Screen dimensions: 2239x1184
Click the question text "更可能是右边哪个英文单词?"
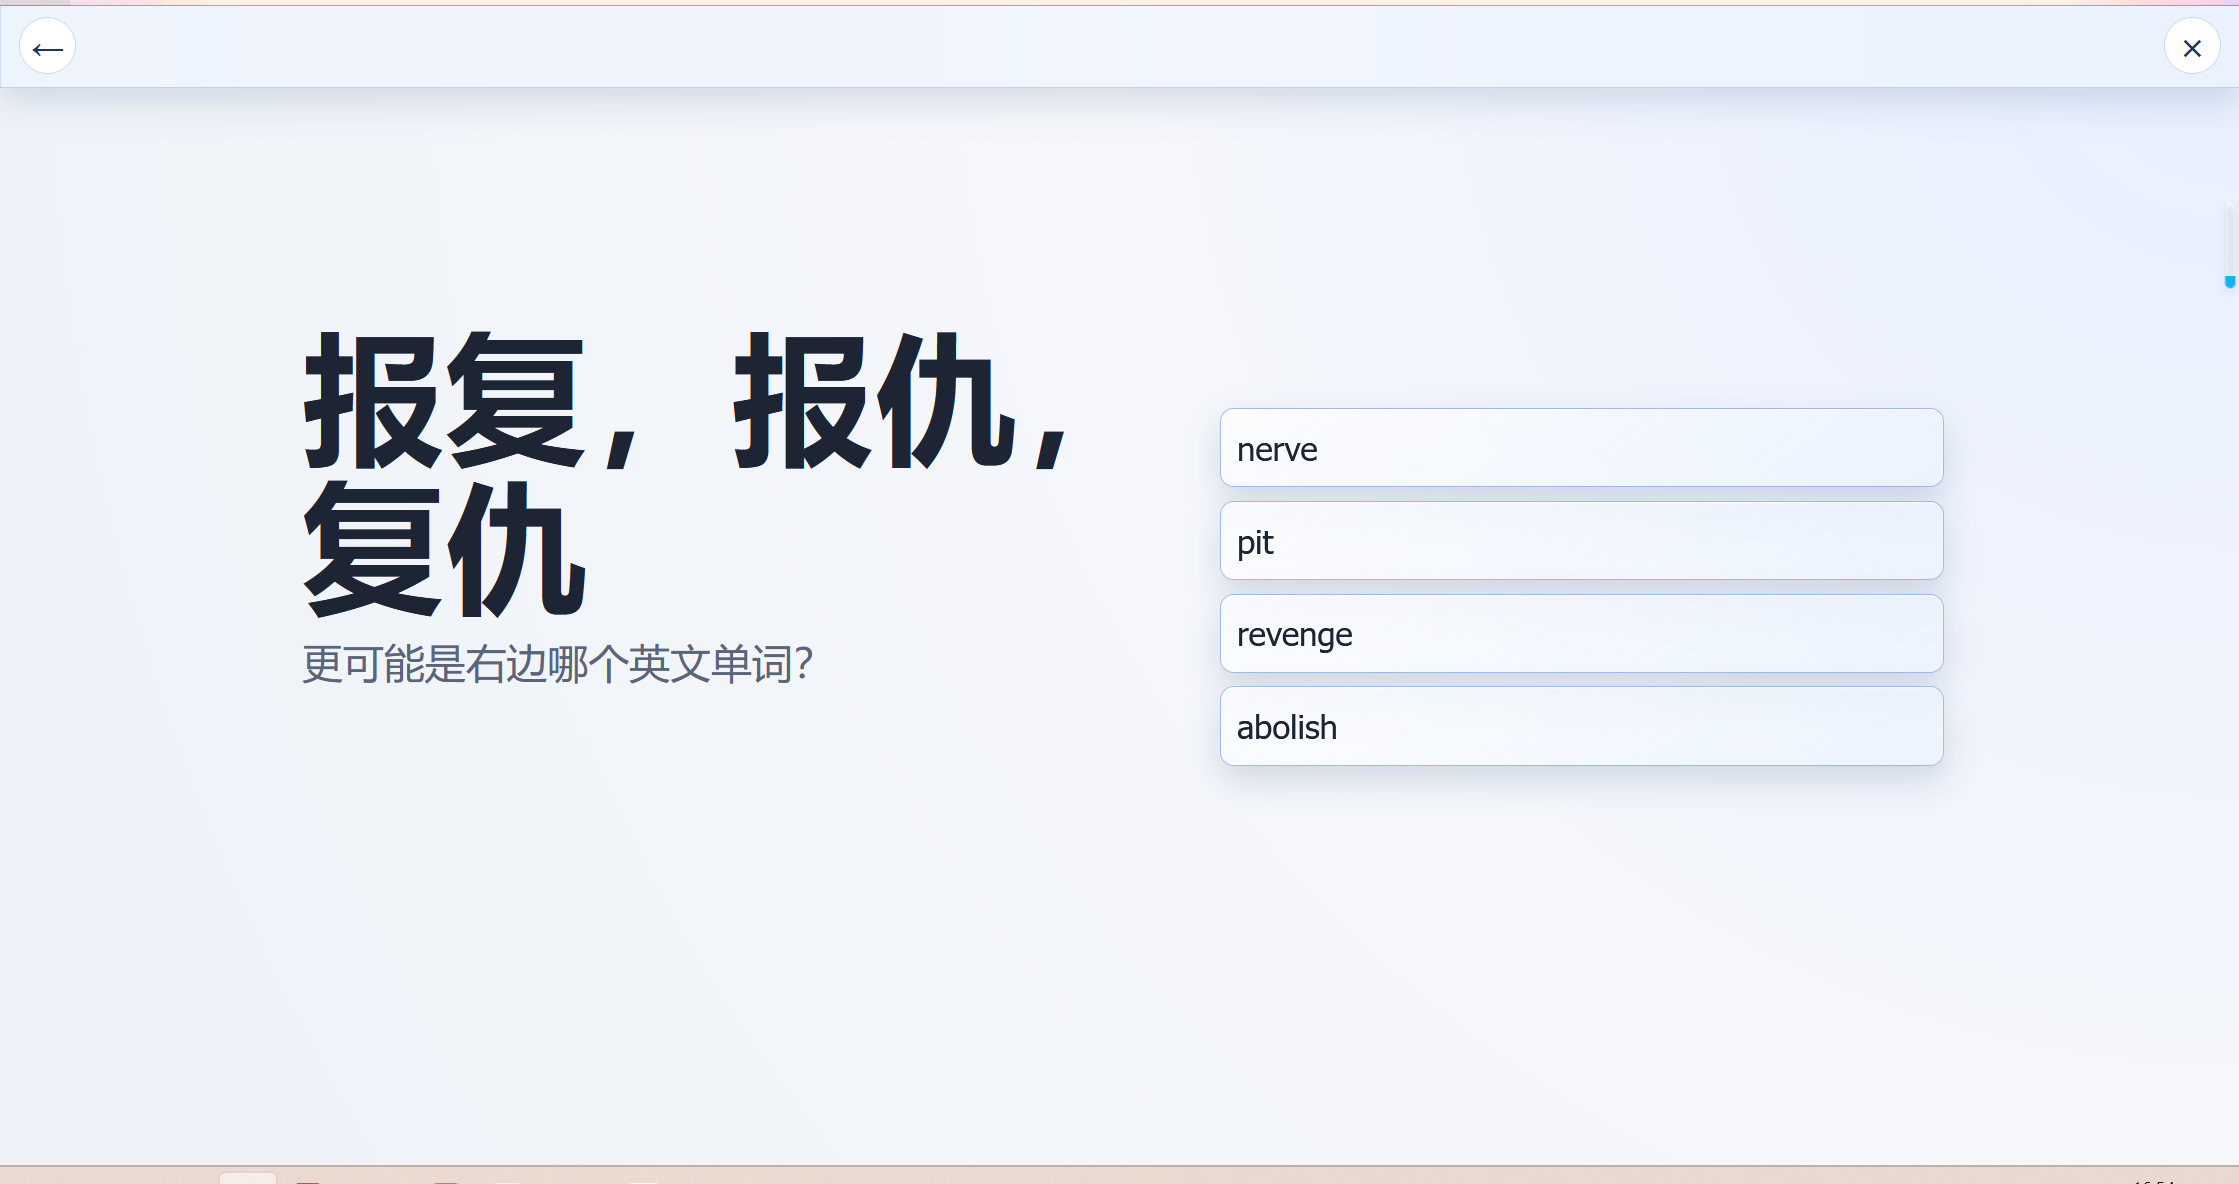click(558, 664)
